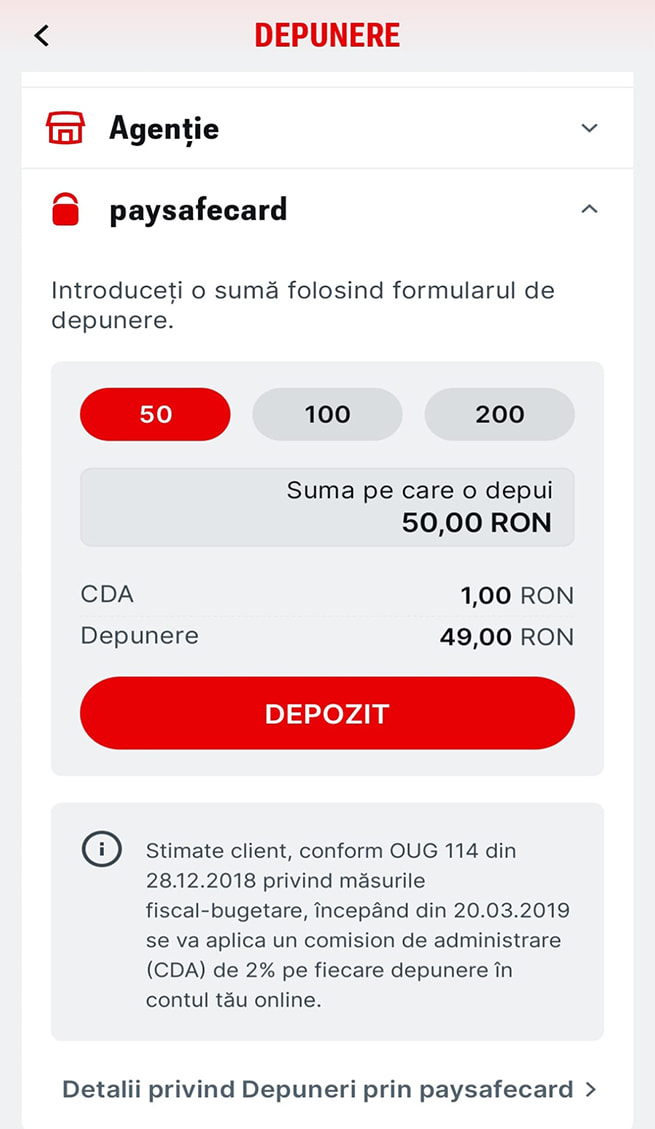The width and height of the screenshot is (655, 1129).
Task: Click the deposit amount field showing 50,00 RON
Action: (x=327, y=507)
